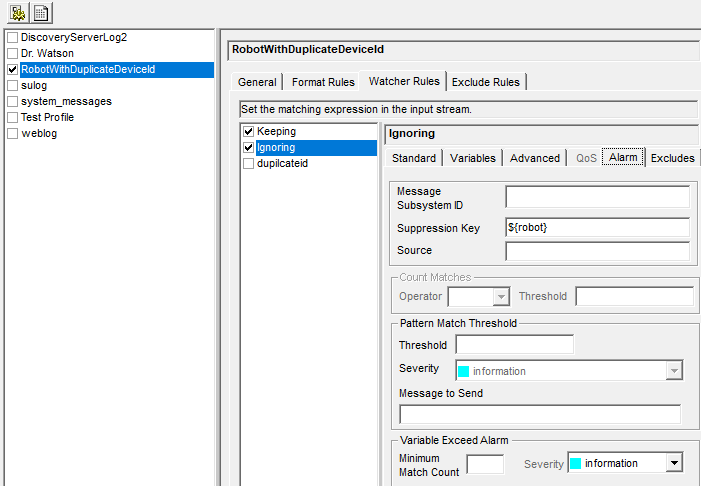
Task: Go to the General tab
Action: 257,82
